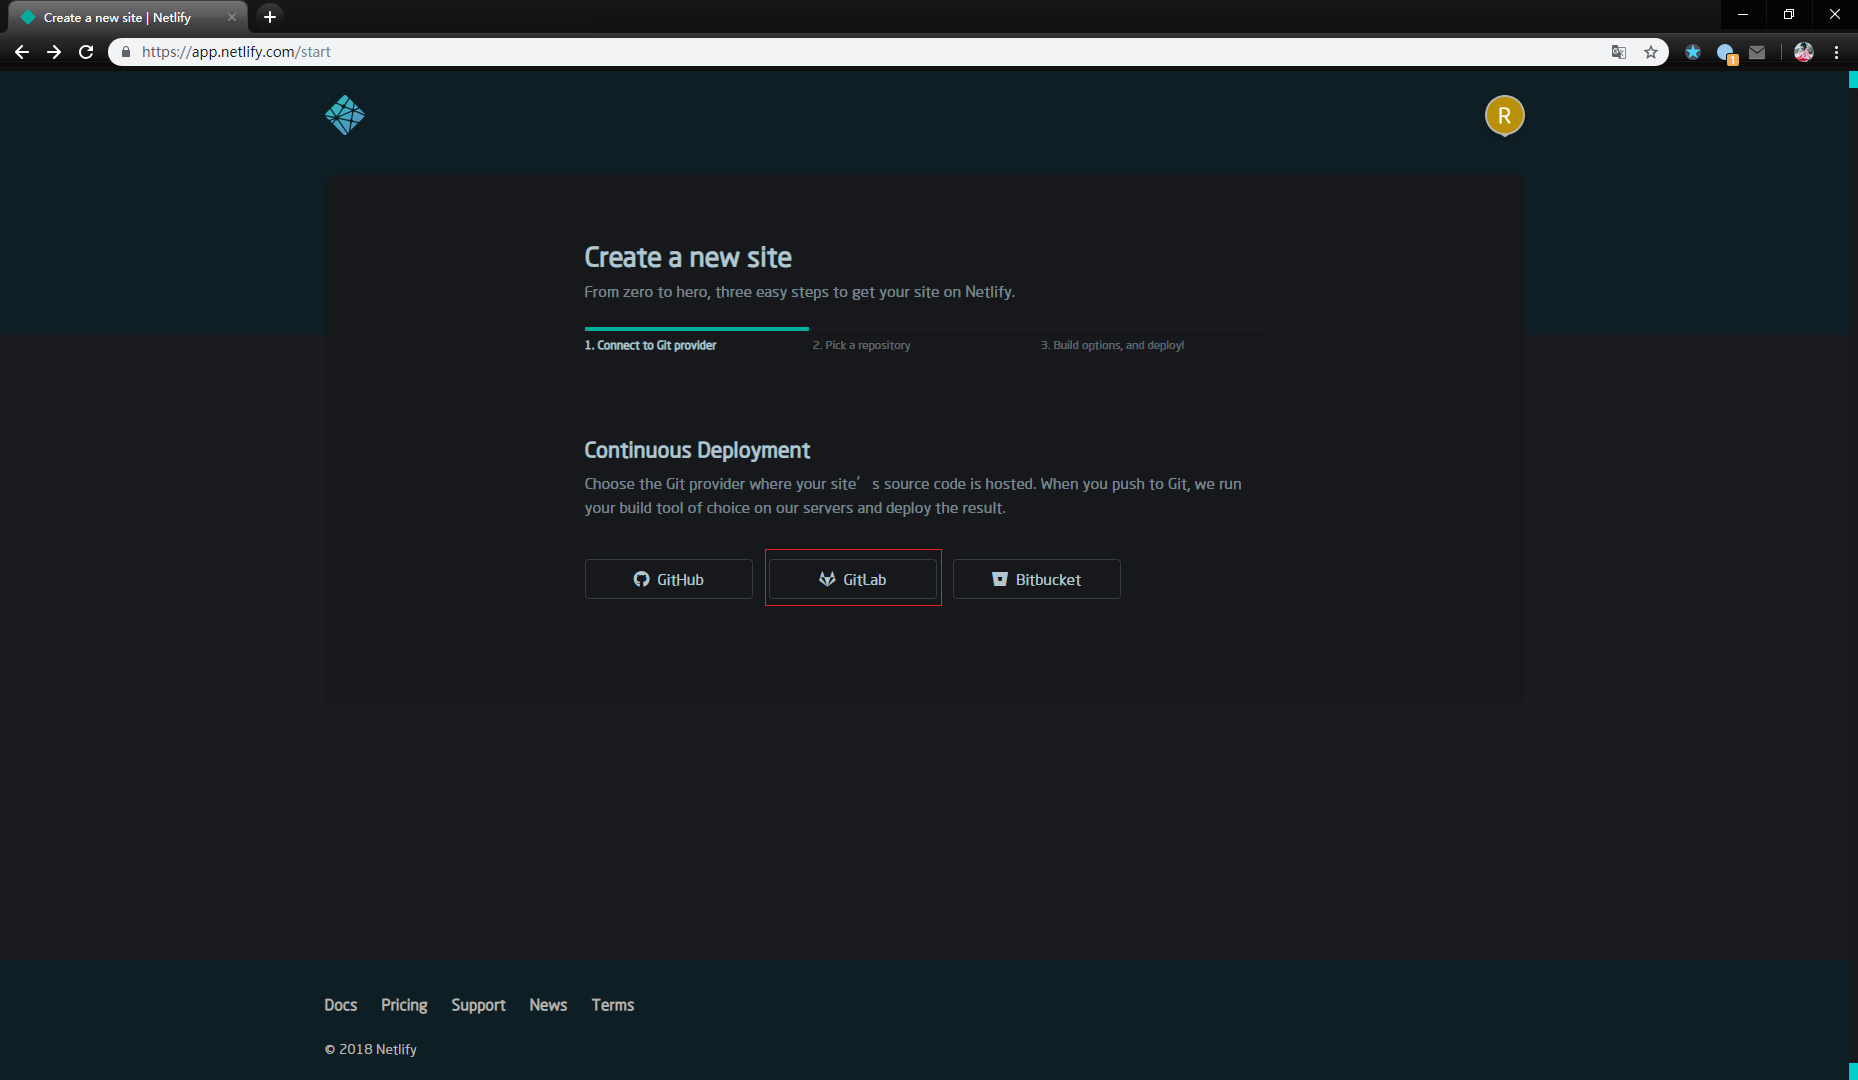The height and width of the screenshot is (1080, 1858).
Task: Open the Terms footer link
Action: click(612, 1005)
